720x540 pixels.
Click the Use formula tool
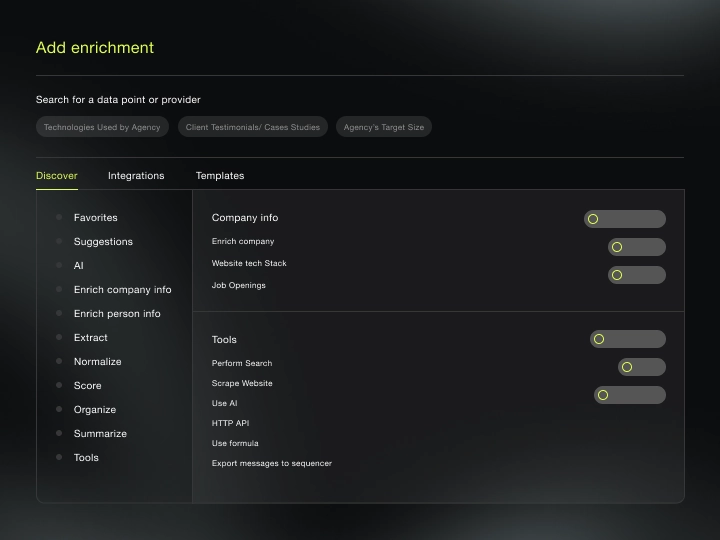(x=235, y=443)
